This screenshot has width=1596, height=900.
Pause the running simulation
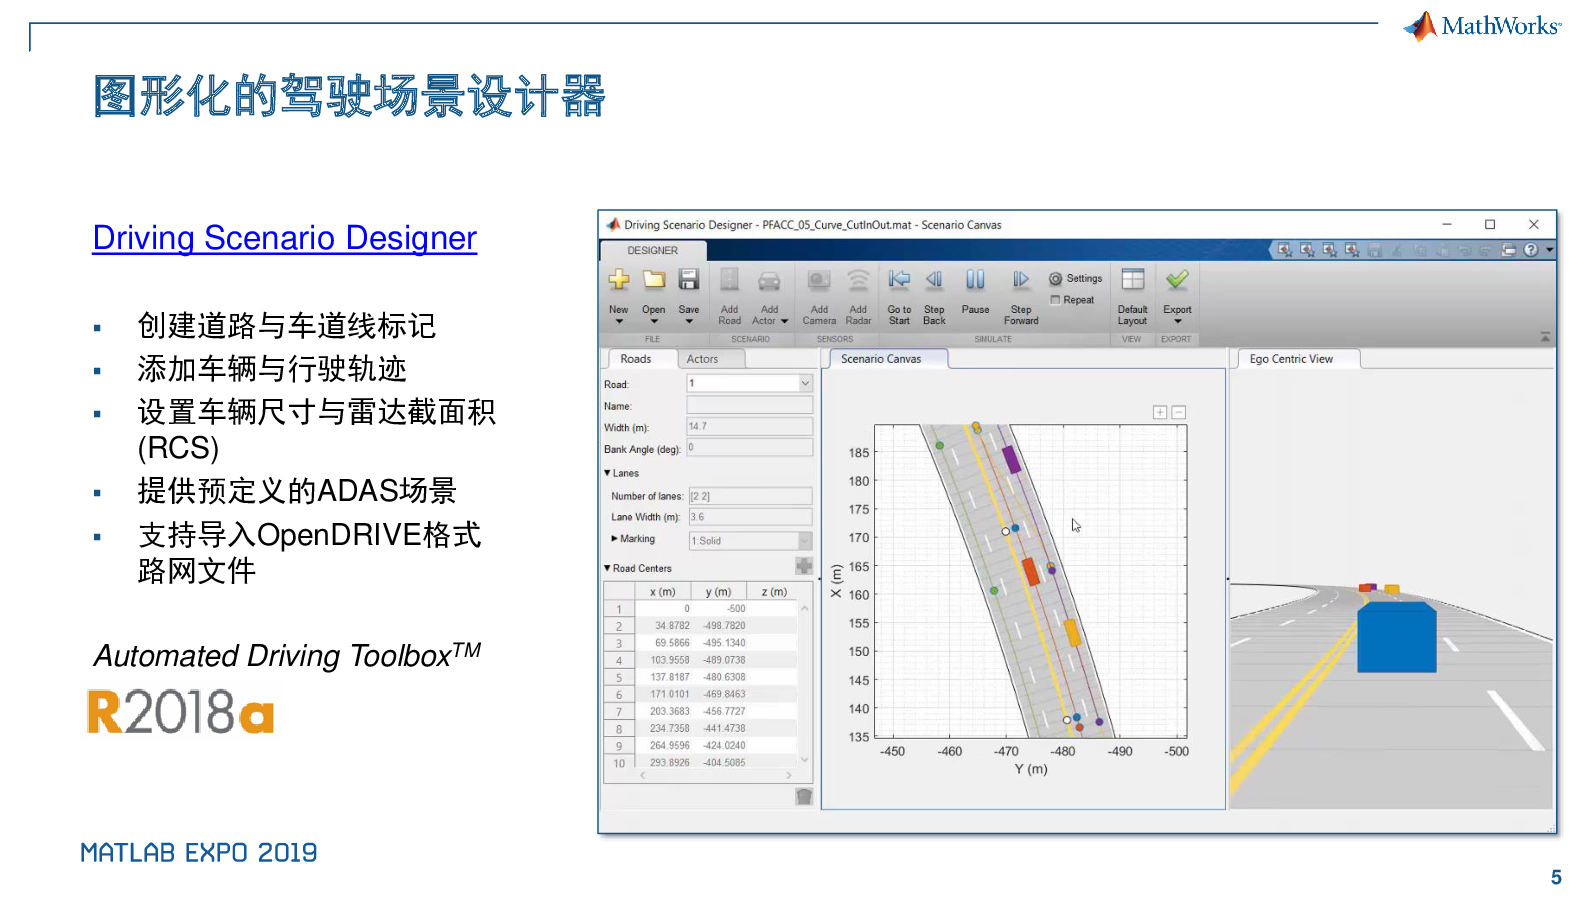click(975, 280)
